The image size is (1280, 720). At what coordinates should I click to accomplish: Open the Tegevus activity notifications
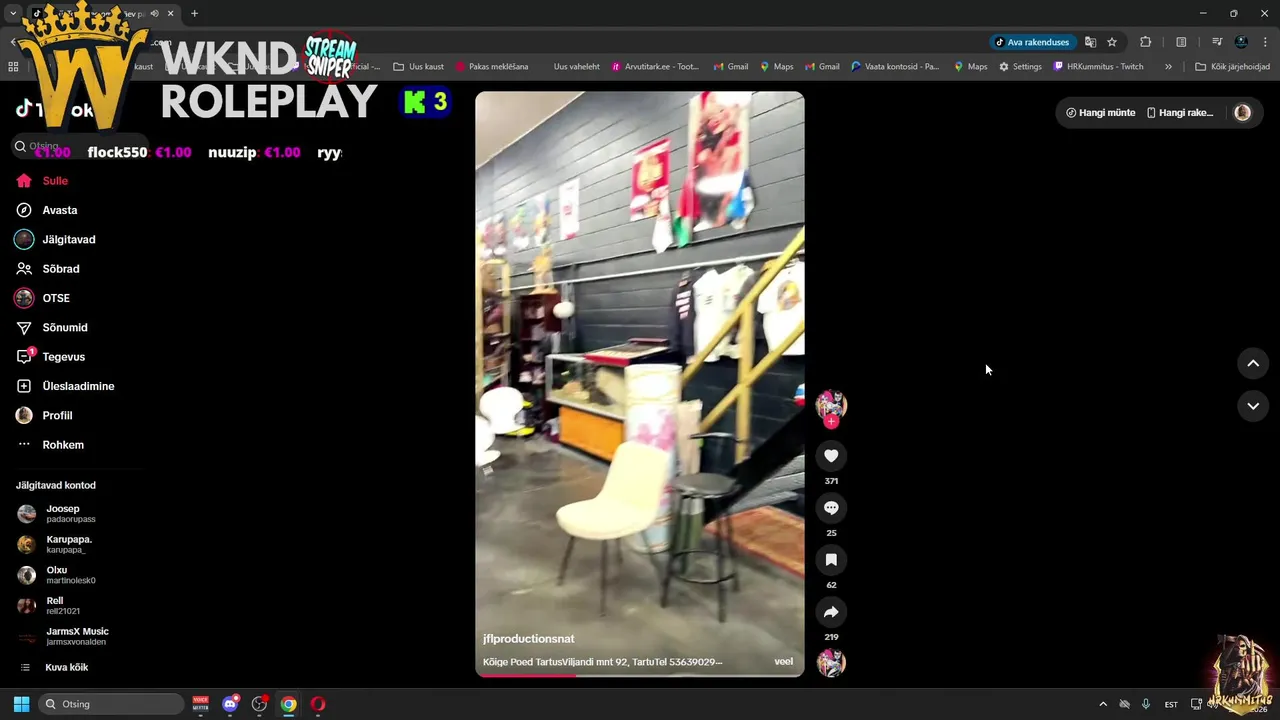pyautogui.click(x=50, y=357)
